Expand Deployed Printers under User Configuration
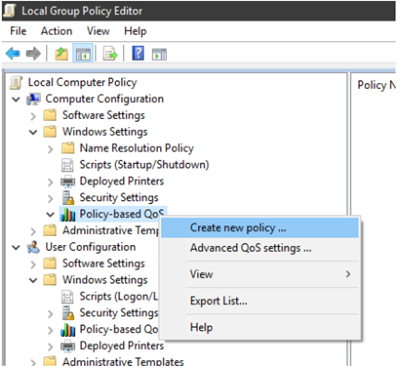The width and height of the screenshot is (403, 378). point(50,347)
